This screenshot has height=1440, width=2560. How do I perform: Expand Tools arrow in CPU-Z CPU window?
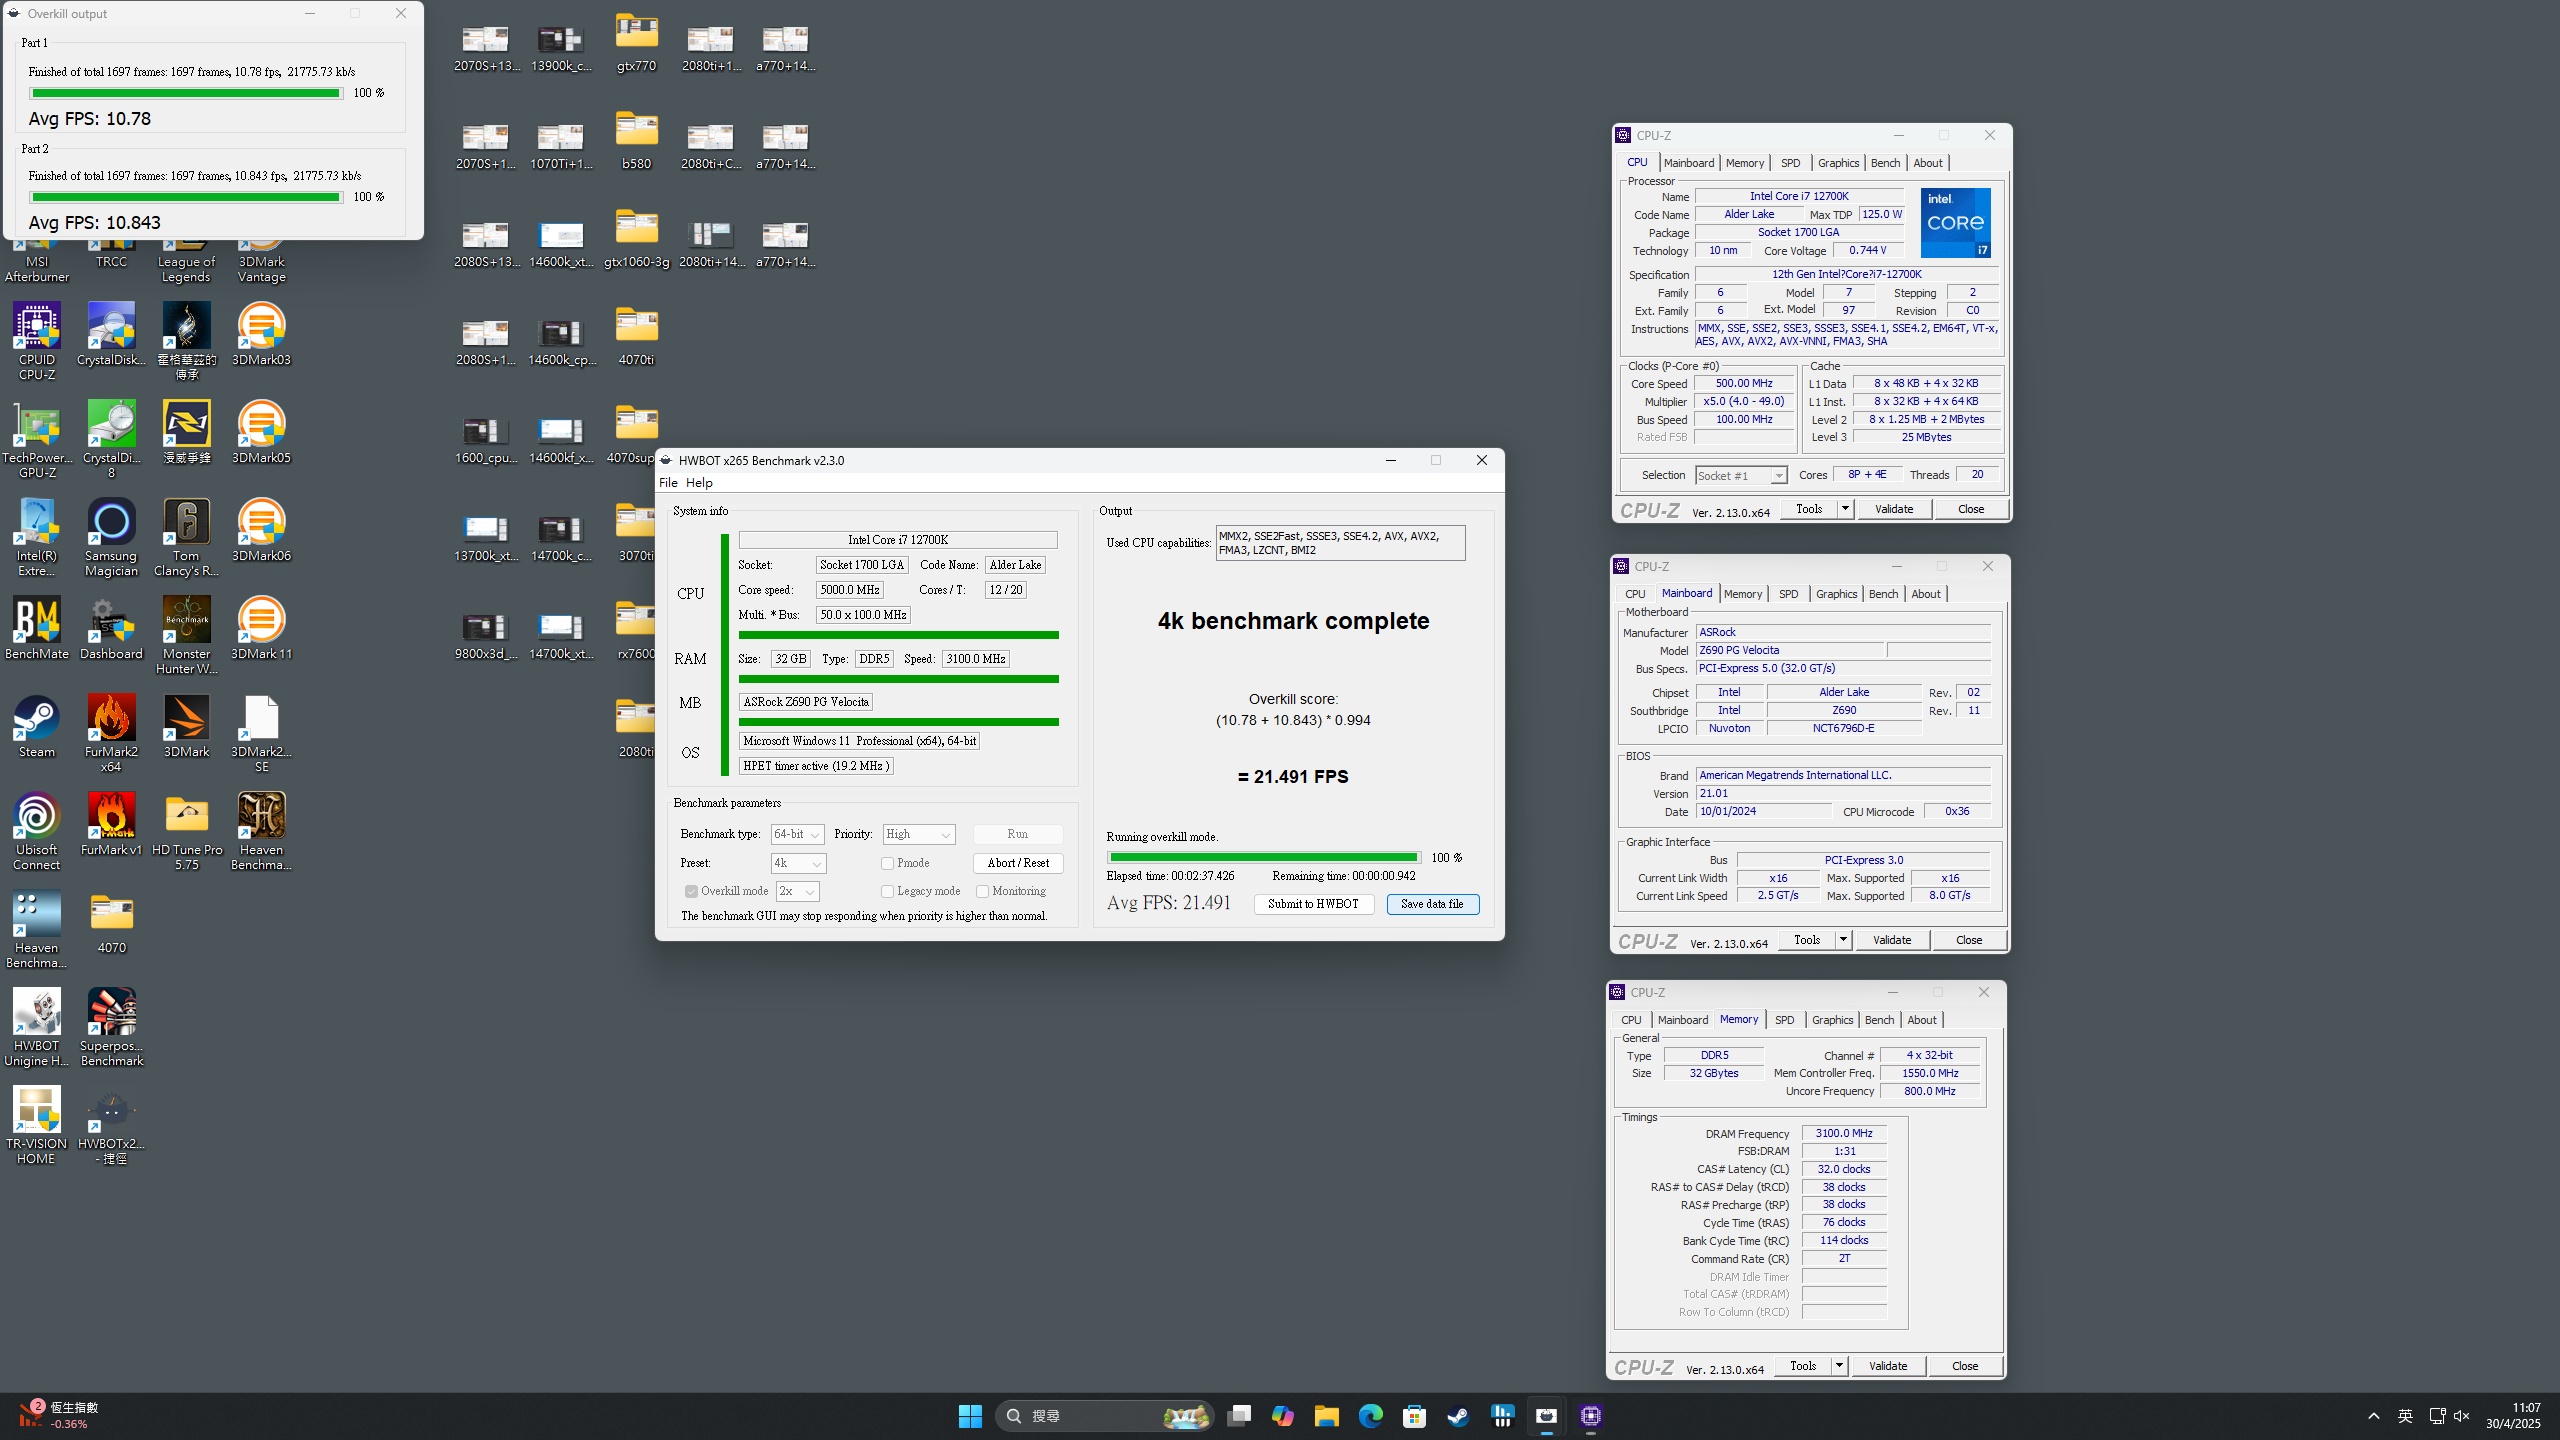(1844, 509)
